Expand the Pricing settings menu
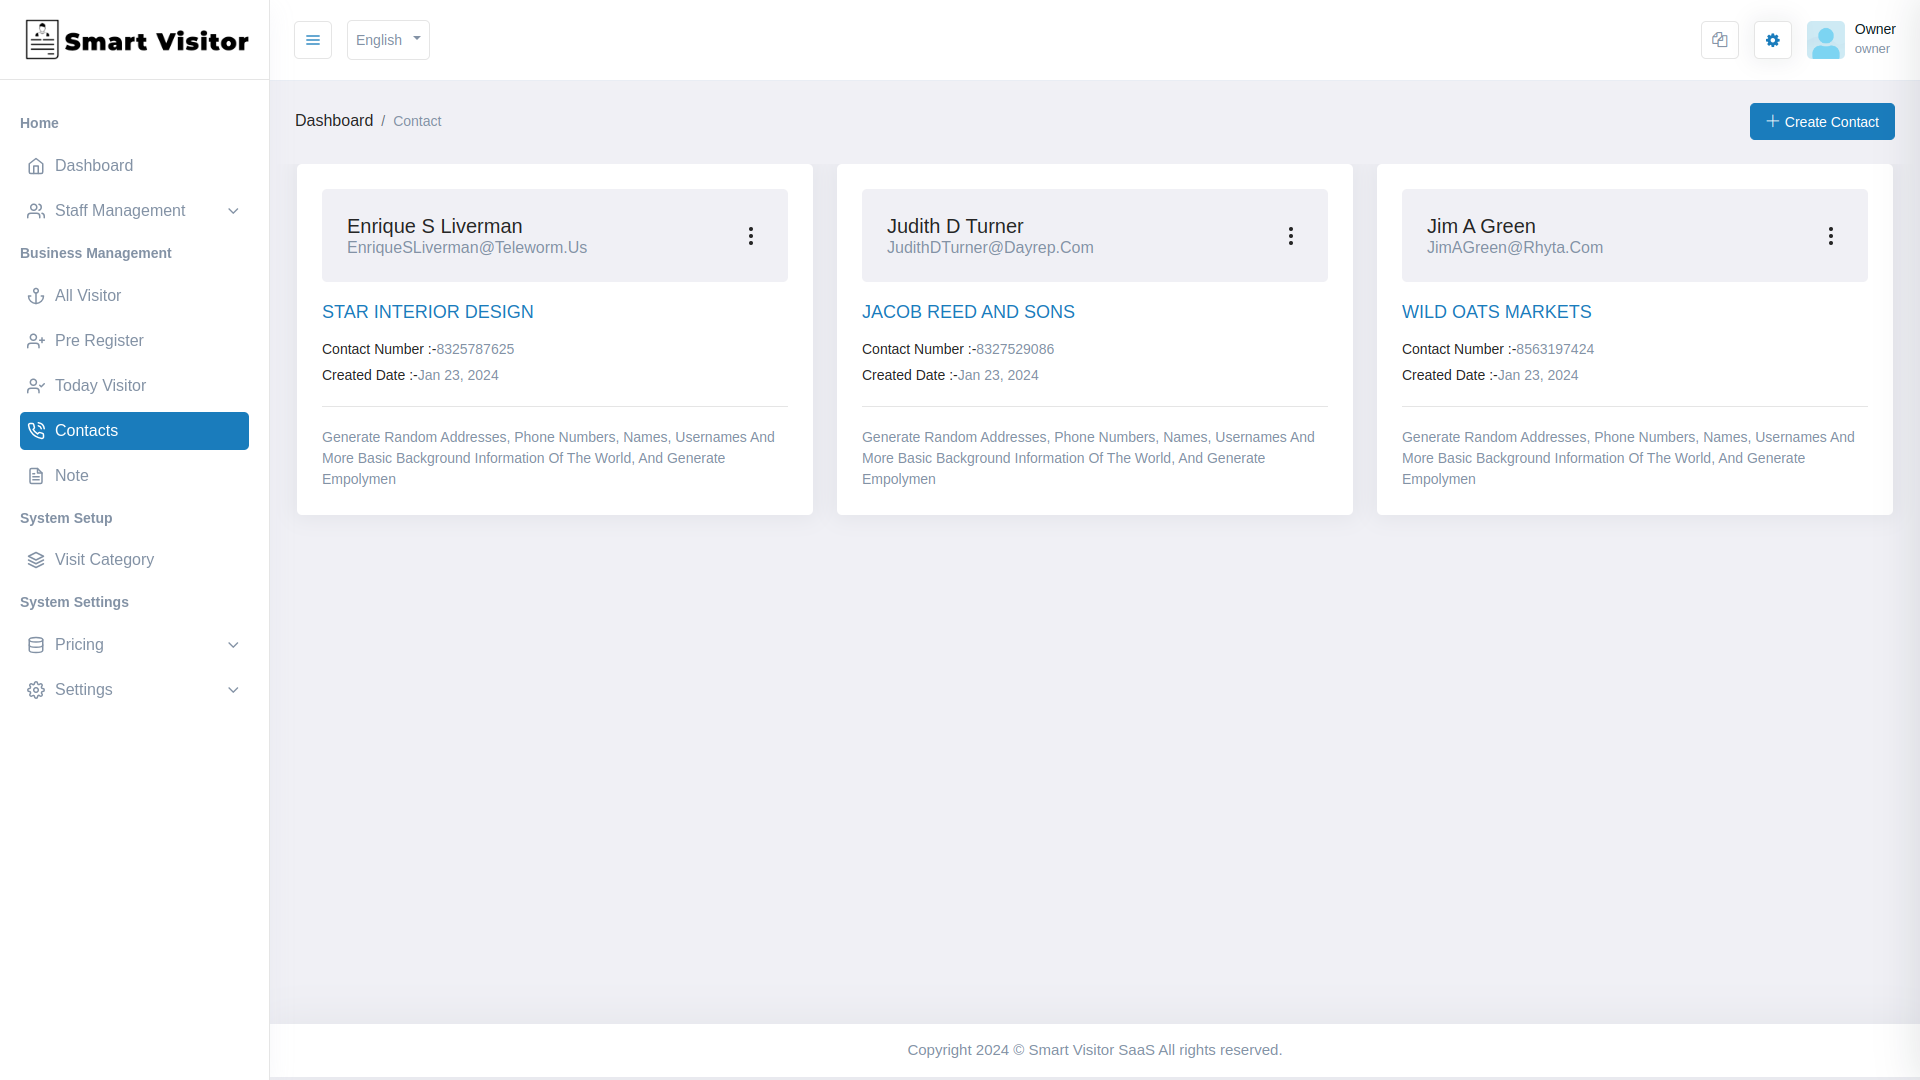This screenshot has width=1920, height=1080. 233,645
